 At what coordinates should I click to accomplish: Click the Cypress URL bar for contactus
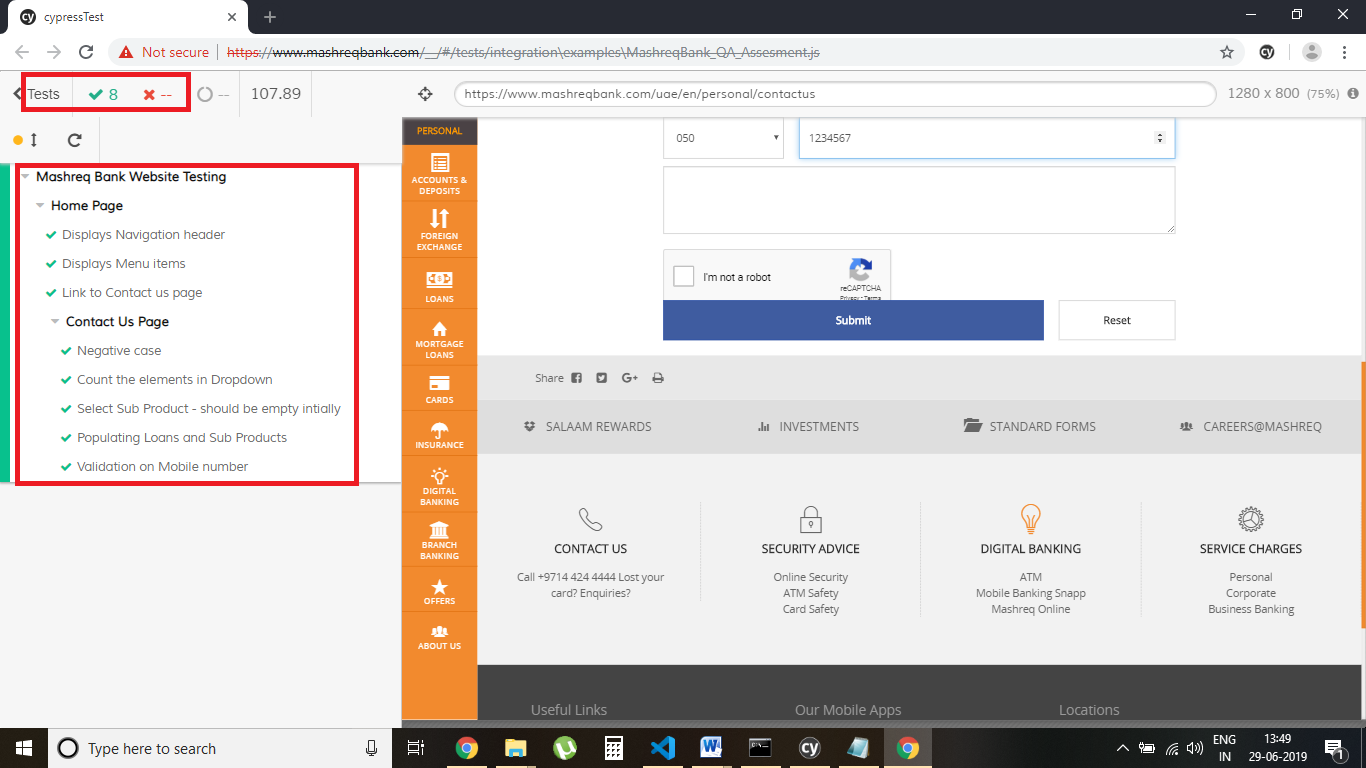tap(835, 94)
